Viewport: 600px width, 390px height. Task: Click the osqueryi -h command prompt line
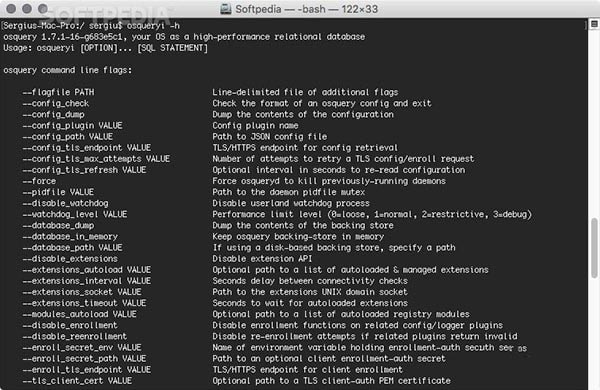point(91,26)
